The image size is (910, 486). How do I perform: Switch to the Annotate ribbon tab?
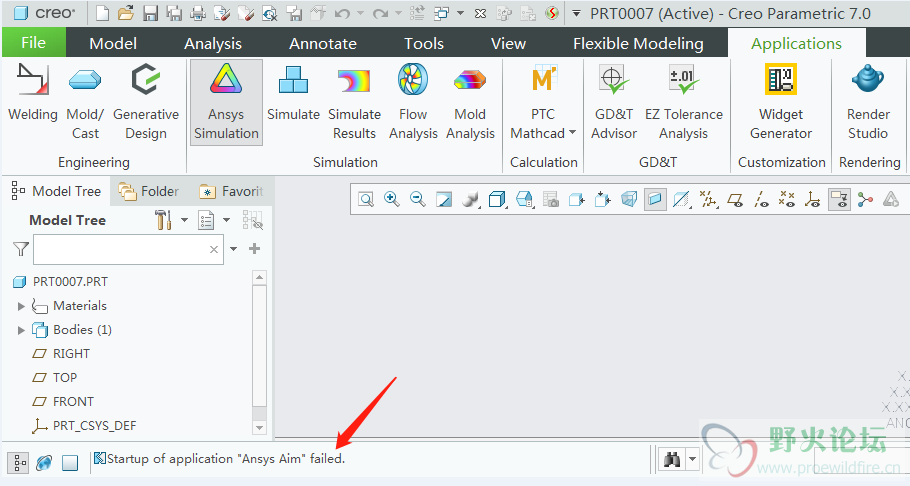[323, 44]
